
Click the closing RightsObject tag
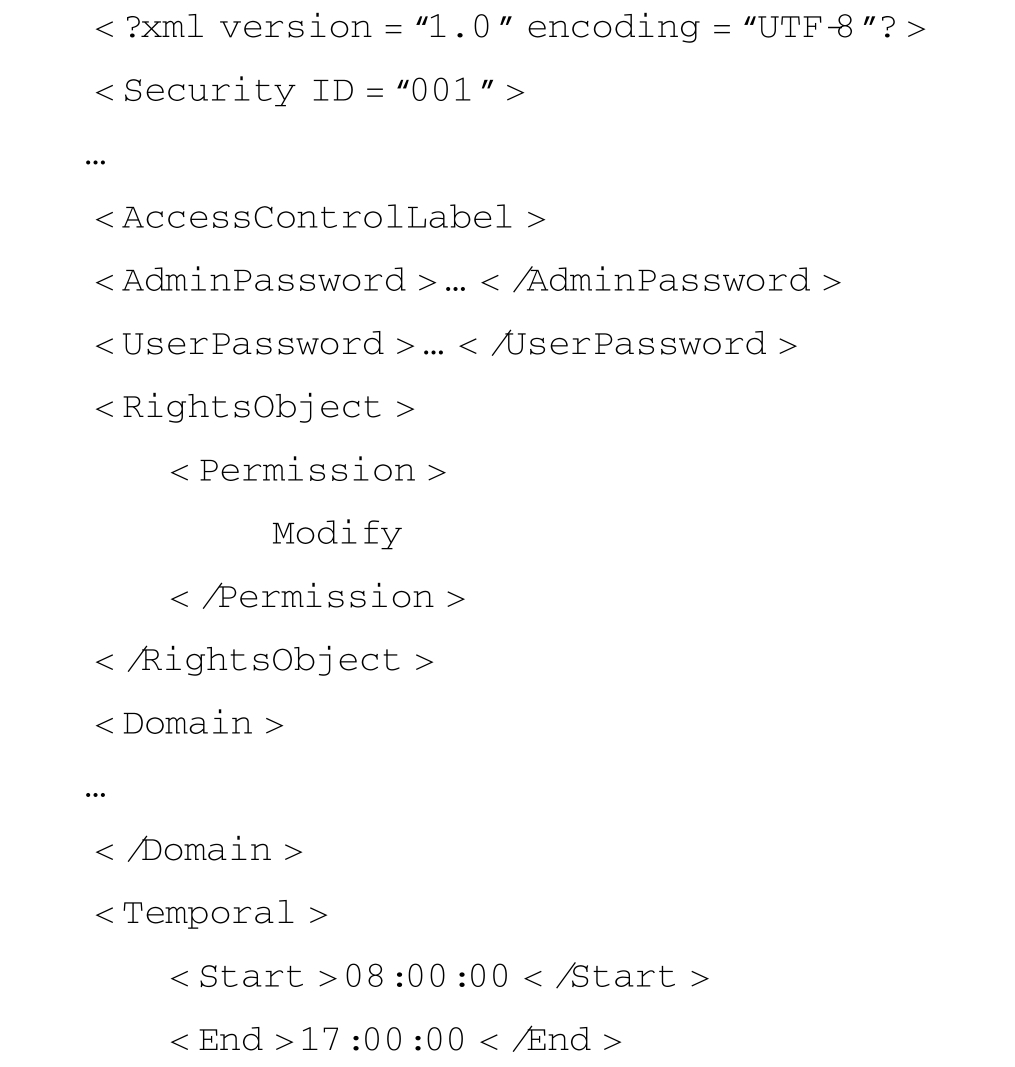[264, 661]
